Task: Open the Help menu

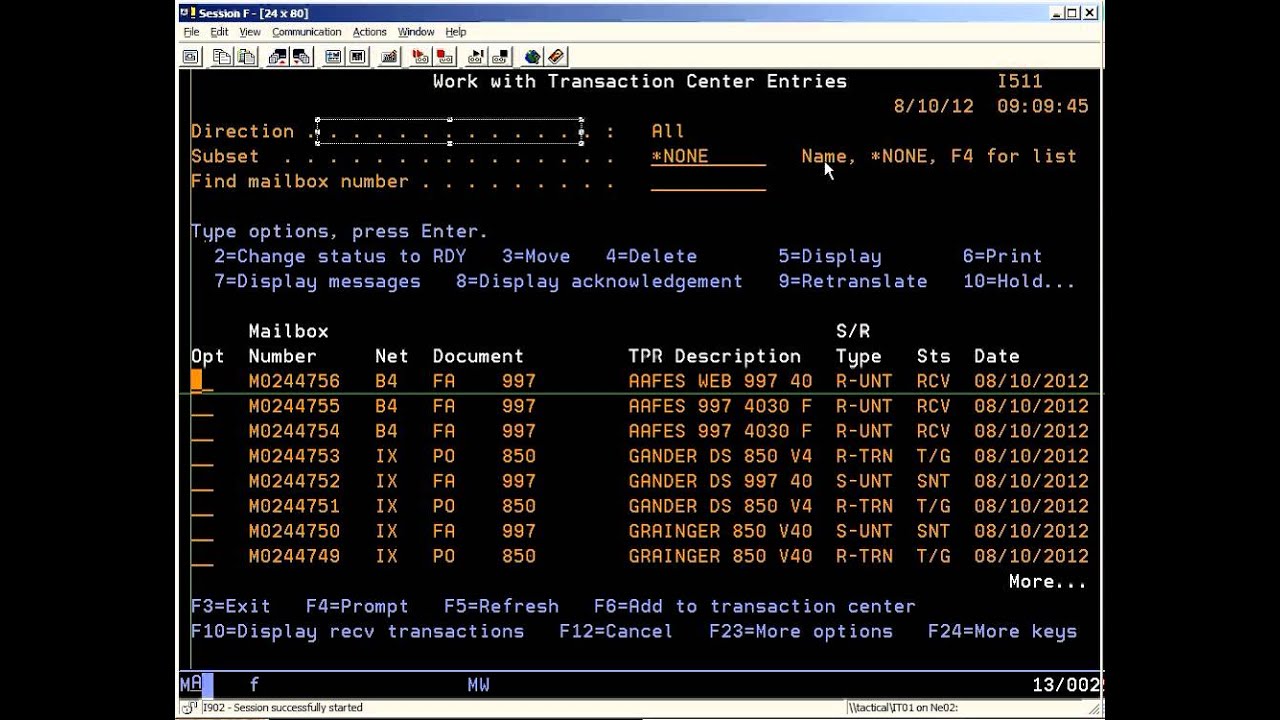Action: coord(456,32)
